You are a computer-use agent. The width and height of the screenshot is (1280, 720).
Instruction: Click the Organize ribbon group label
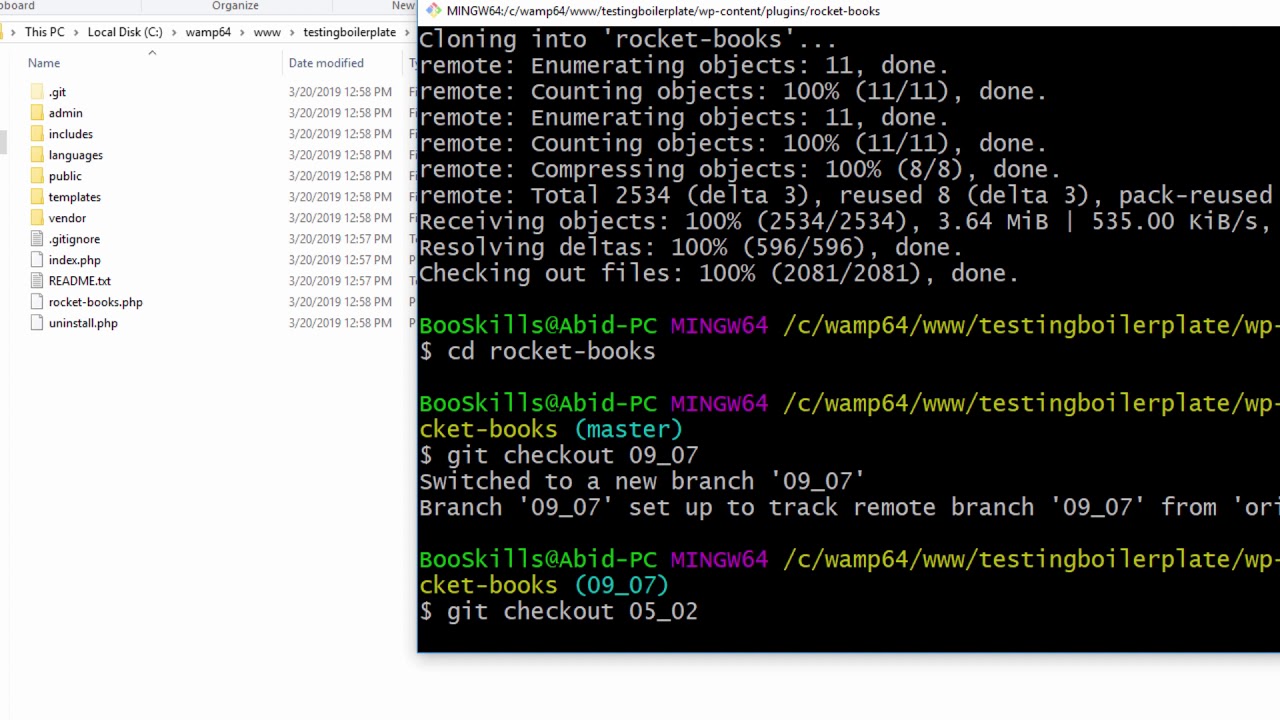point(235,6)
